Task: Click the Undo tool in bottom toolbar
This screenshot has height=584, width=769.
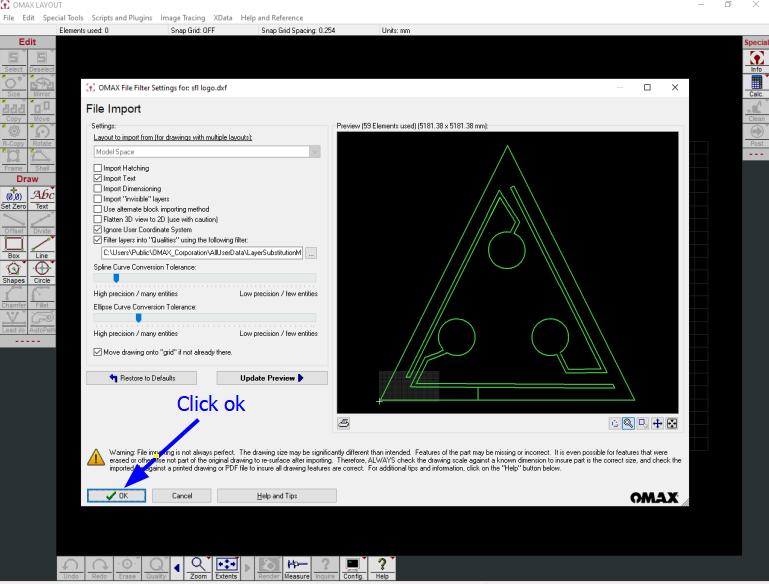Action: tap(71, 569)
